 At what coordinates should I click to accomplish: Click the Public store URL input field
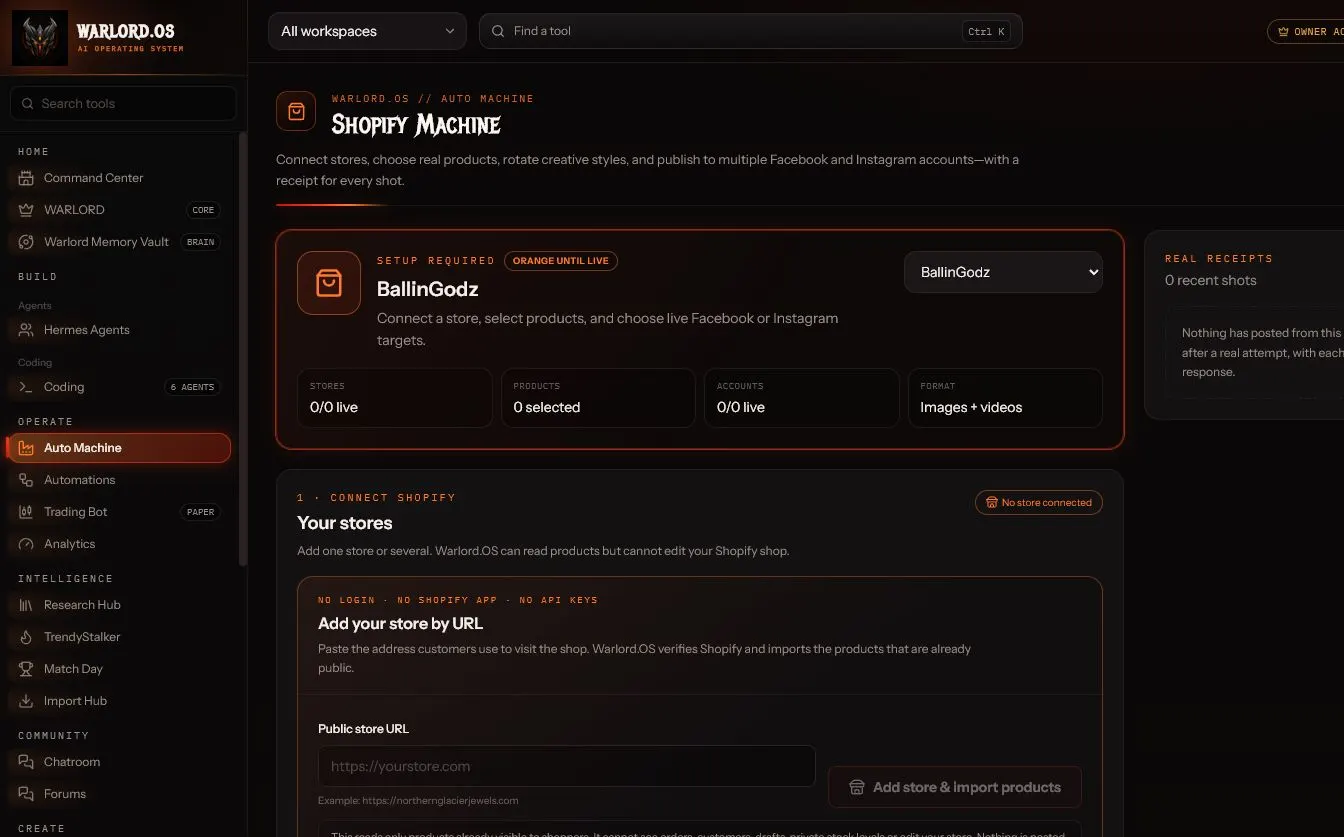point(567,766)
